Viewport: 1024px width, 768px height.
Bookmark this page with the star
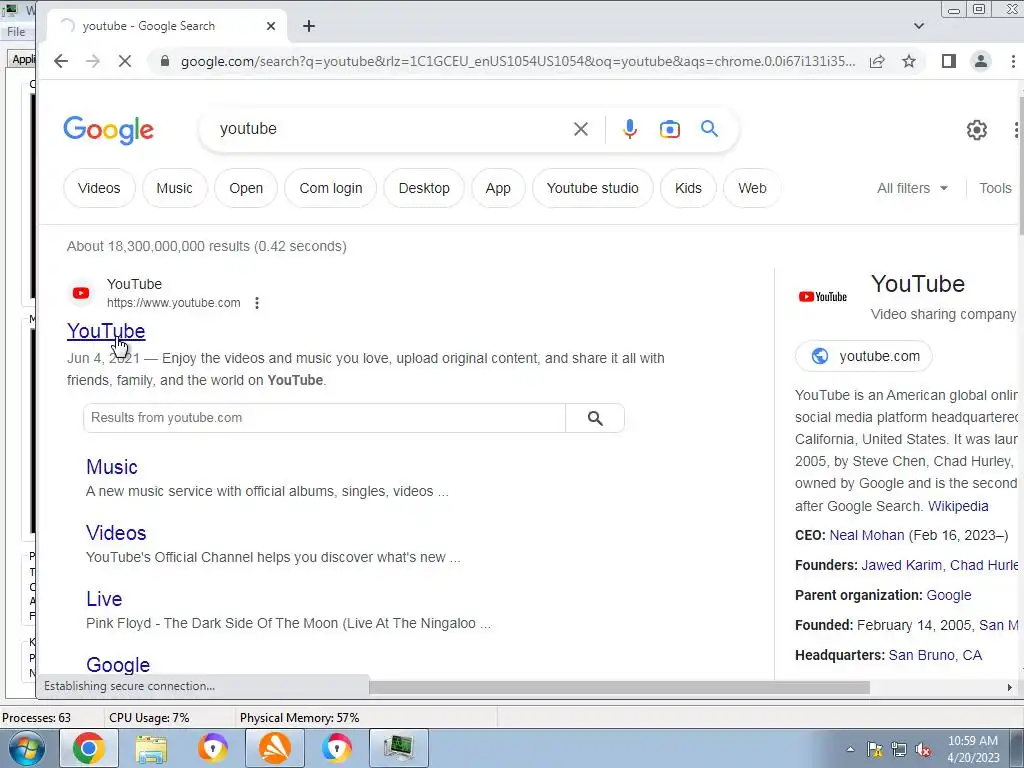coord(908,61)
